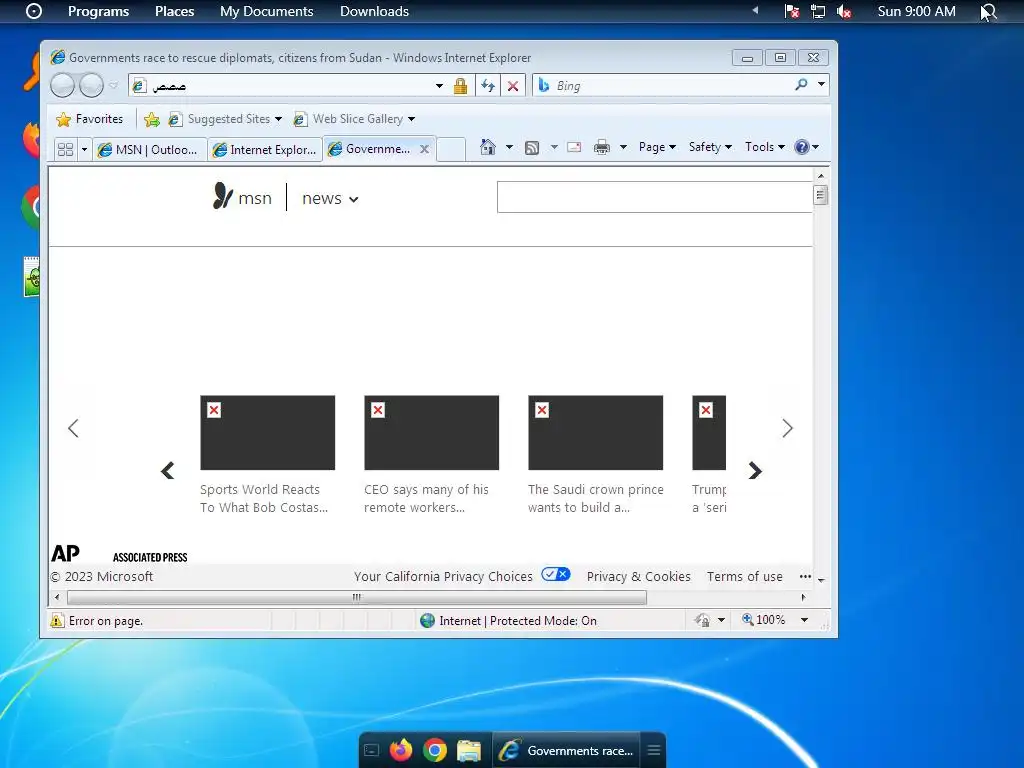Click the footer more options ellipsis
Viewport: 1024px width, 768px height.
tap(805, 576)
